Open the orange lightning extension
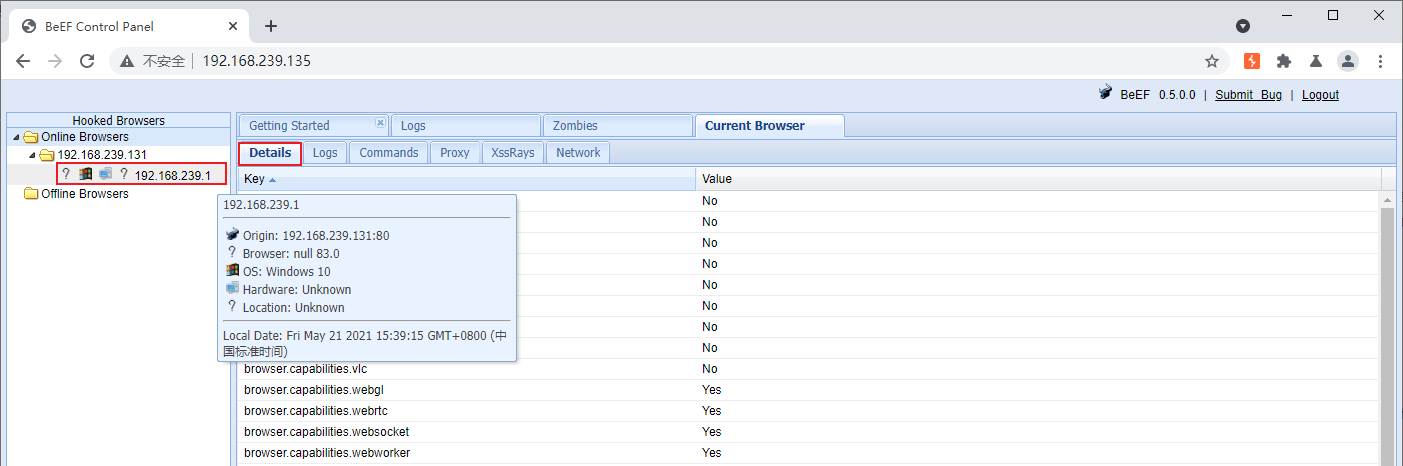The width and height of the screenshot is (1403, 466). pyautogui.click(x=1252, y=61)
